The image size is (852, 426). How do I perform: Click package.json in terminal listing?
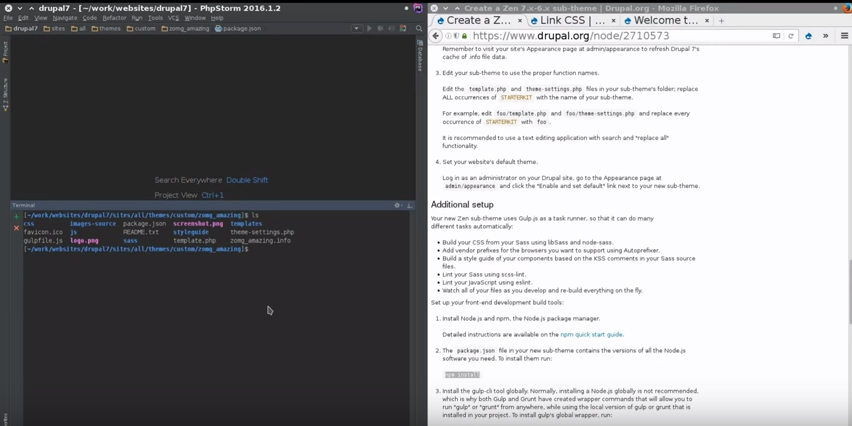click(145, 224)
